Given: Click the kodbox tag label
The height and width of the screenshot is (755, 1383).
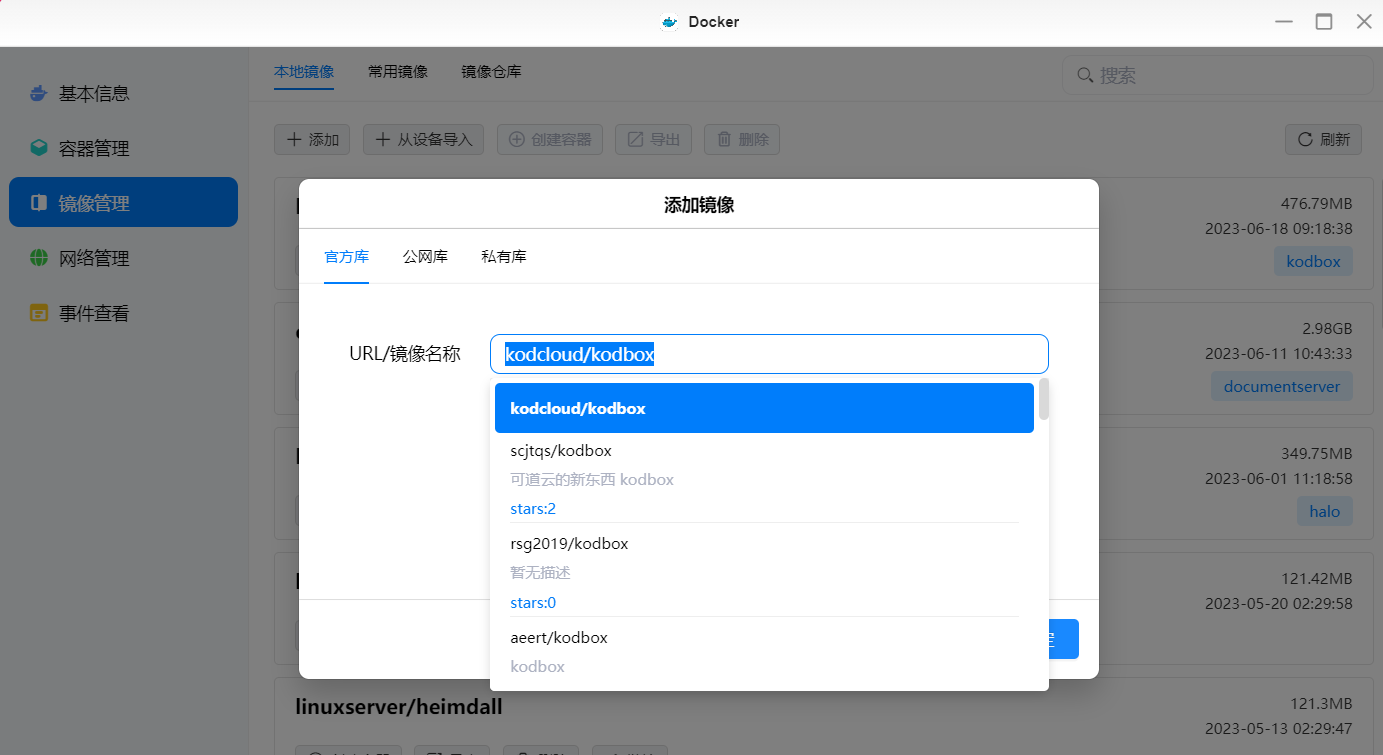Looking at the screenshot, I should pyautogui.click(x=1313, y=262).
